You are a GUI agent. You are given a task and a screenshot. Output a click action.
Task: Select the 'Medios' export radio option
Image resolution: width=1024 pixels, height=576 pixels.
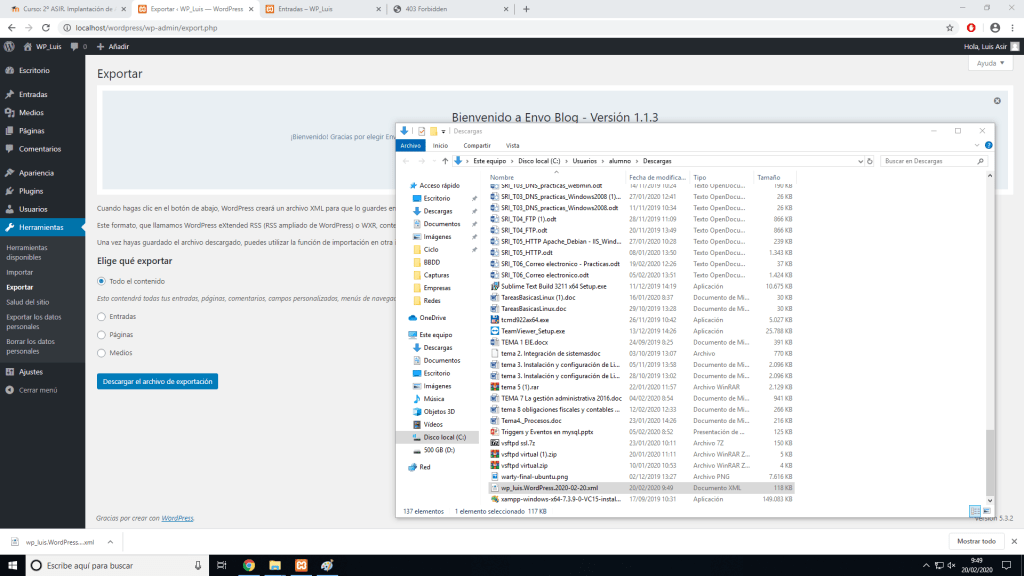(102, 352)
